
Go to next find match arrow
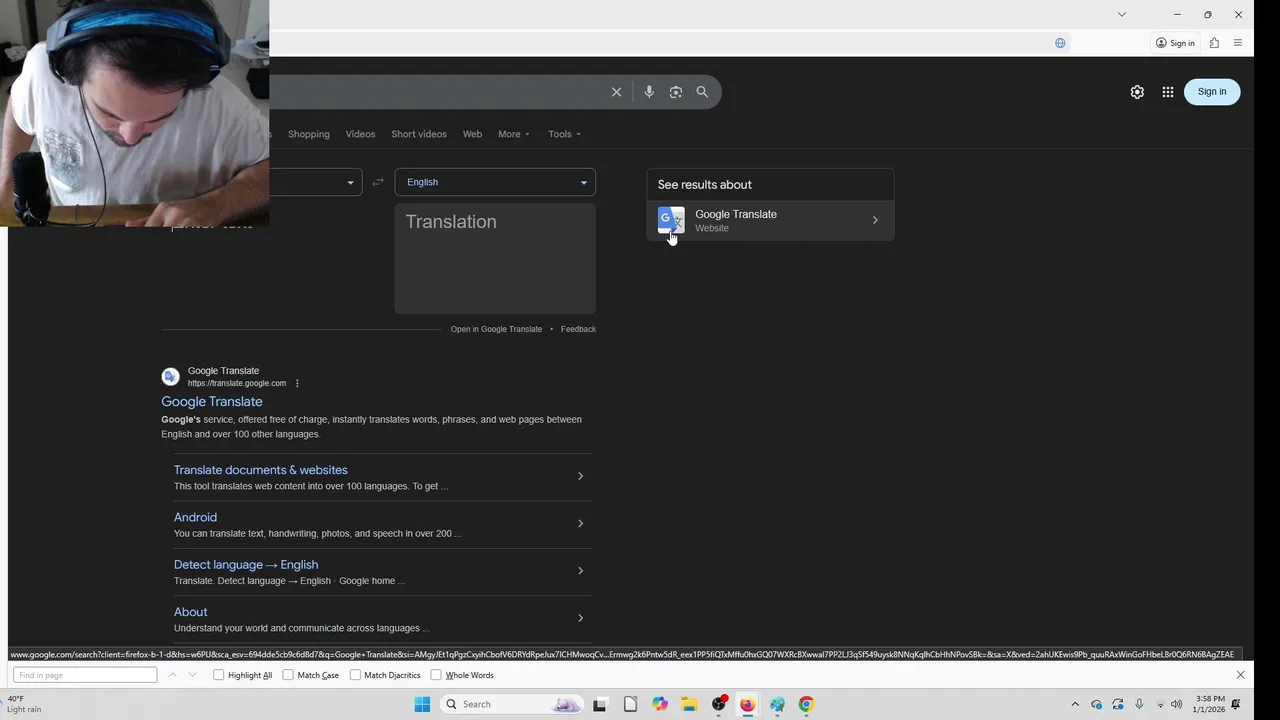pos(192,675)
